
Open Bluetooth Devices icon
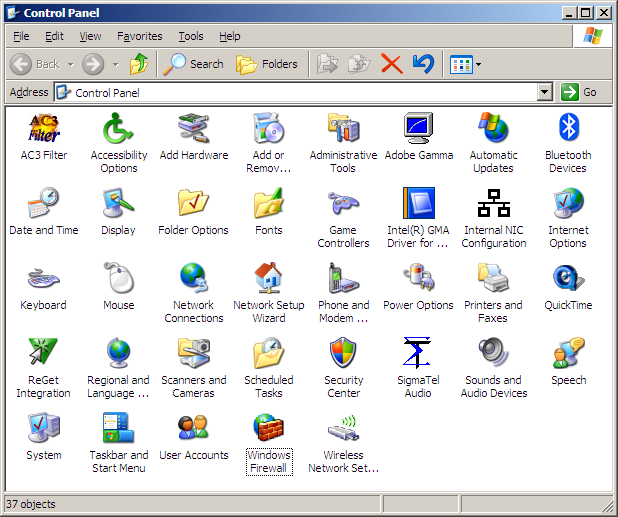[x=568, y=128]
